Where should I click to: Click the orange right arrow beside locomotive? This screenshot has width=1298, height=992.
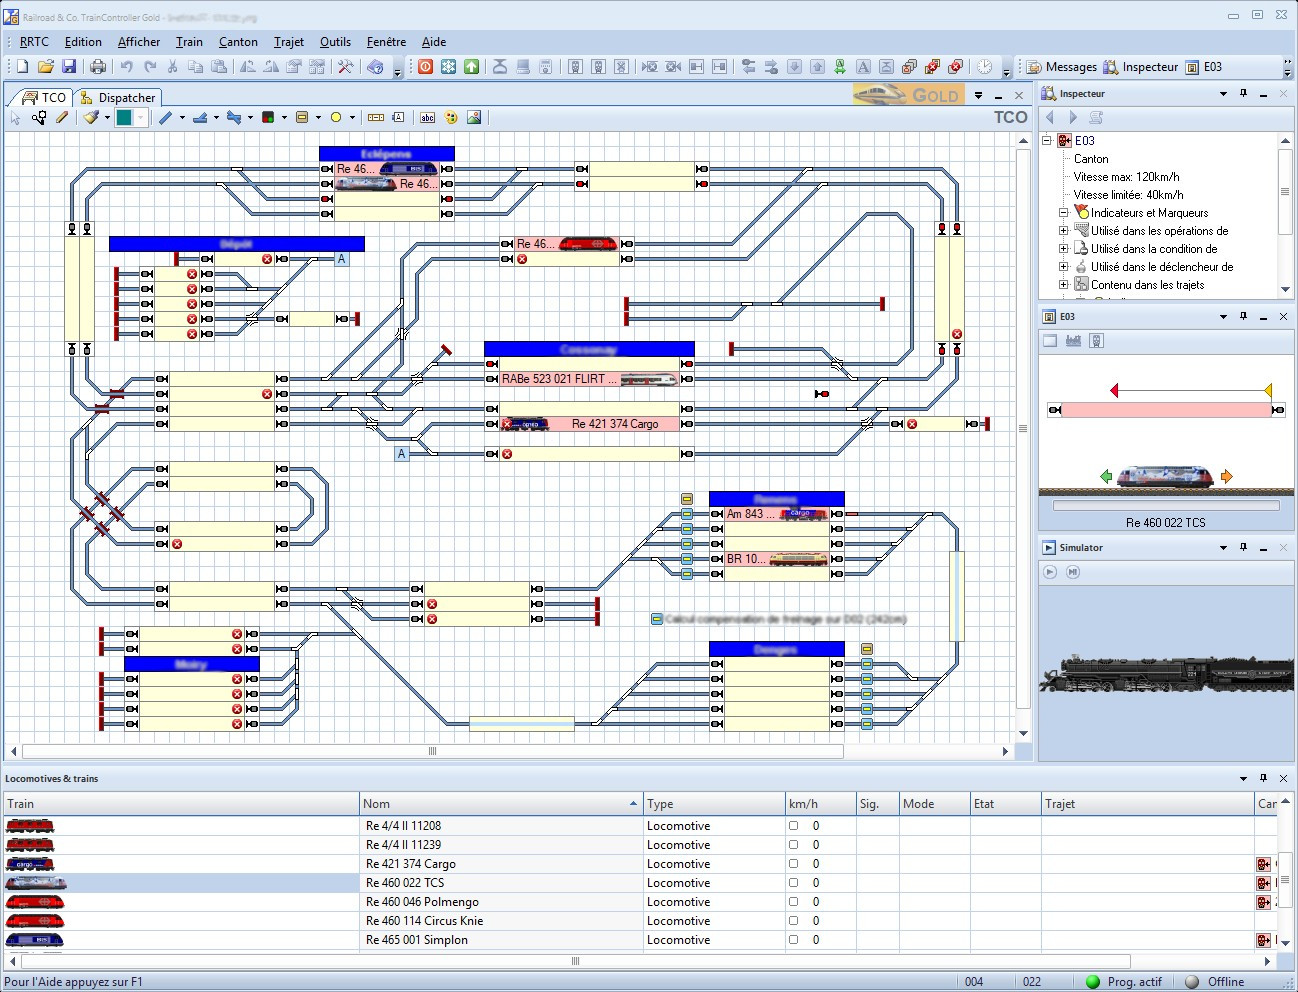point(1227,477)
